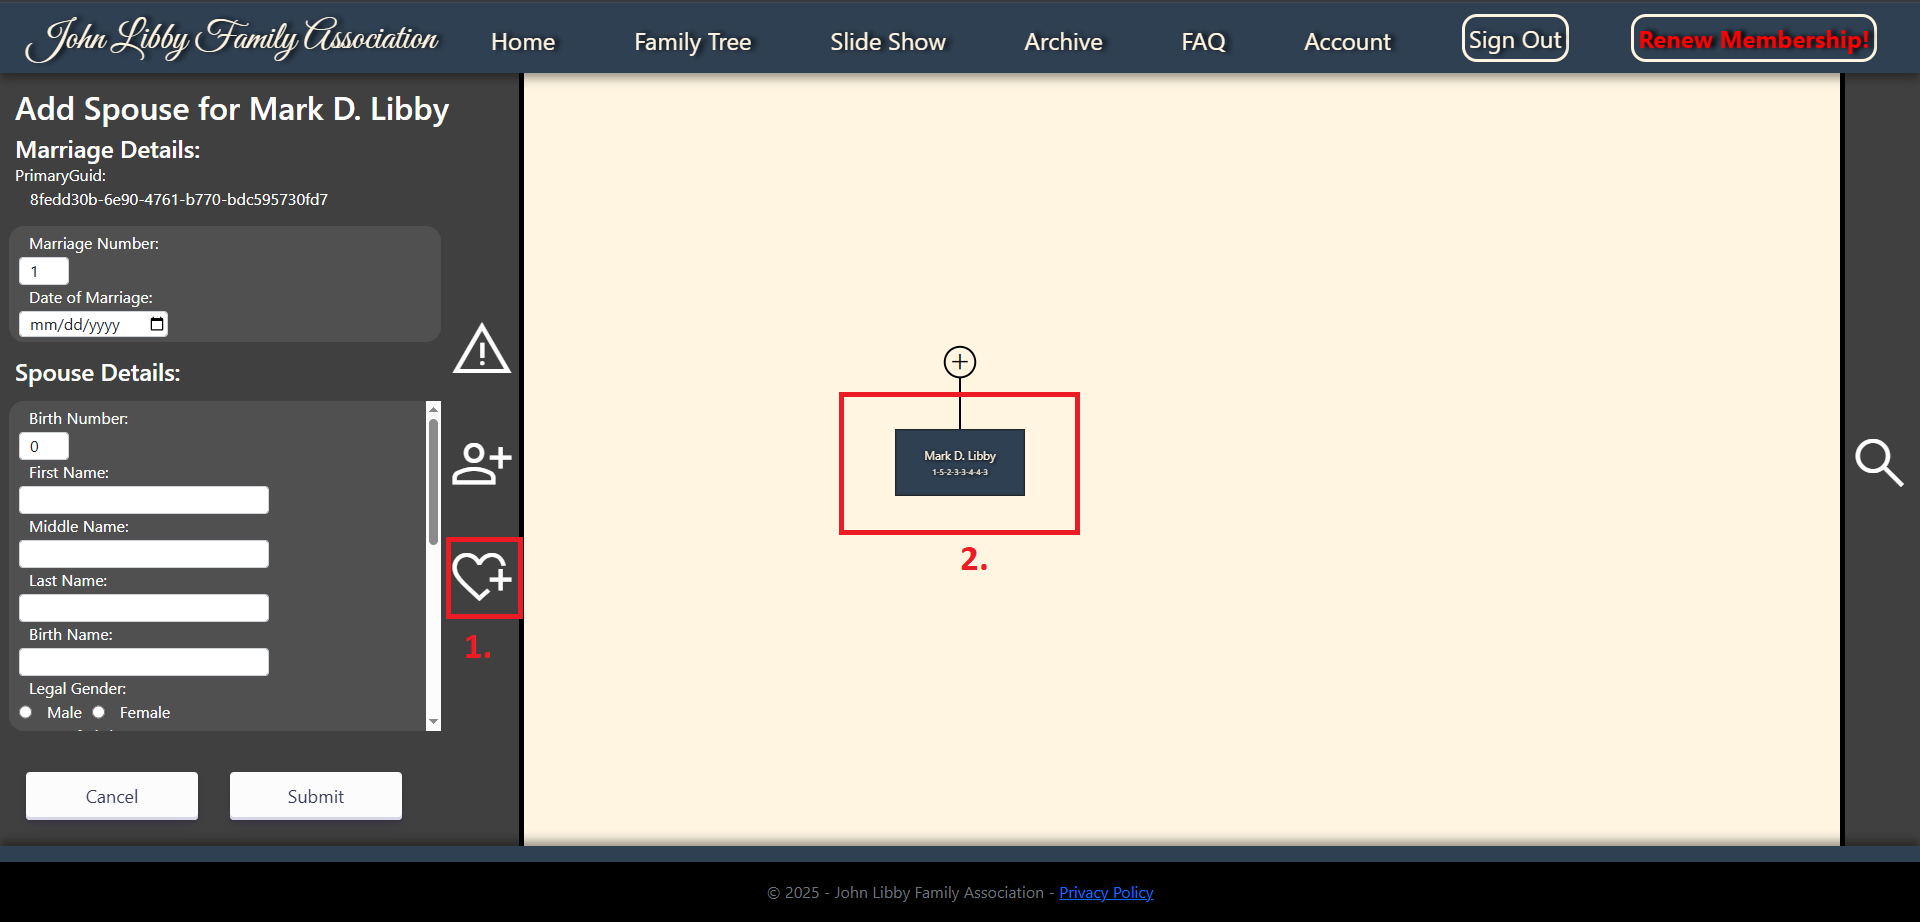Open the Archive page
This screenshot has height=922, width=1920.
[1063, 42]
